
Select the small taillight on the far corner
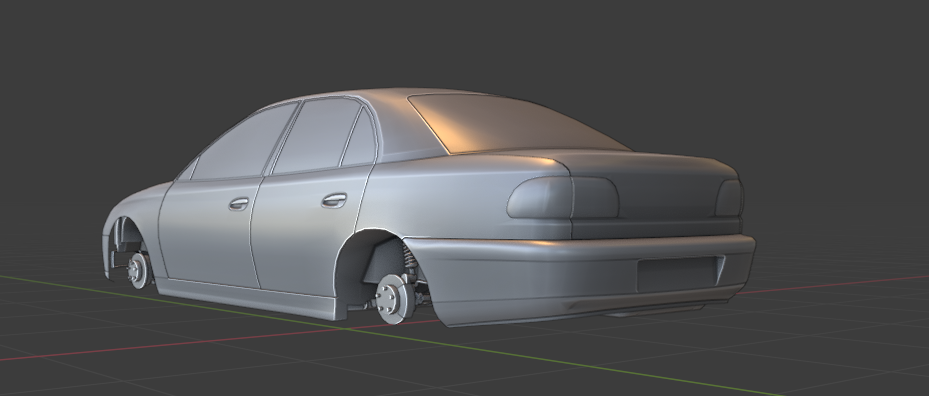tap(729, 198)
